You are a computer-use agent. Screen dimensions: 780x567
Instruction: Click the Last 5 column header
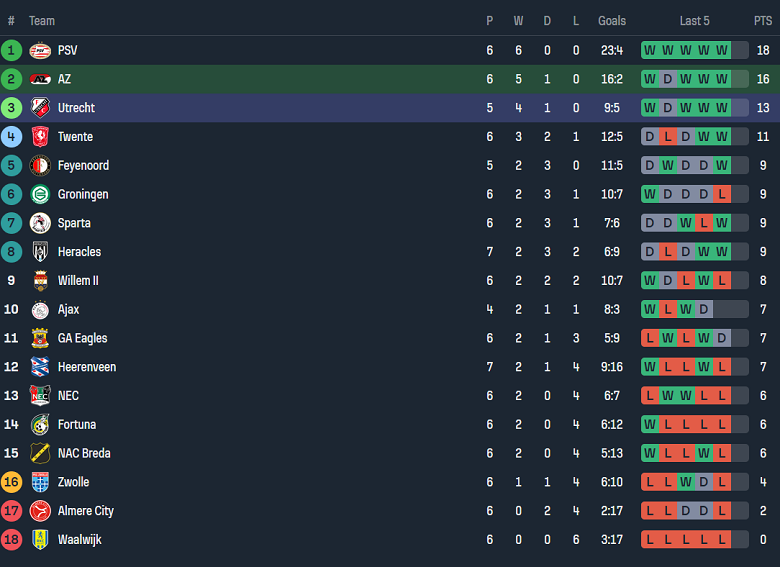[x=694, y=21]
